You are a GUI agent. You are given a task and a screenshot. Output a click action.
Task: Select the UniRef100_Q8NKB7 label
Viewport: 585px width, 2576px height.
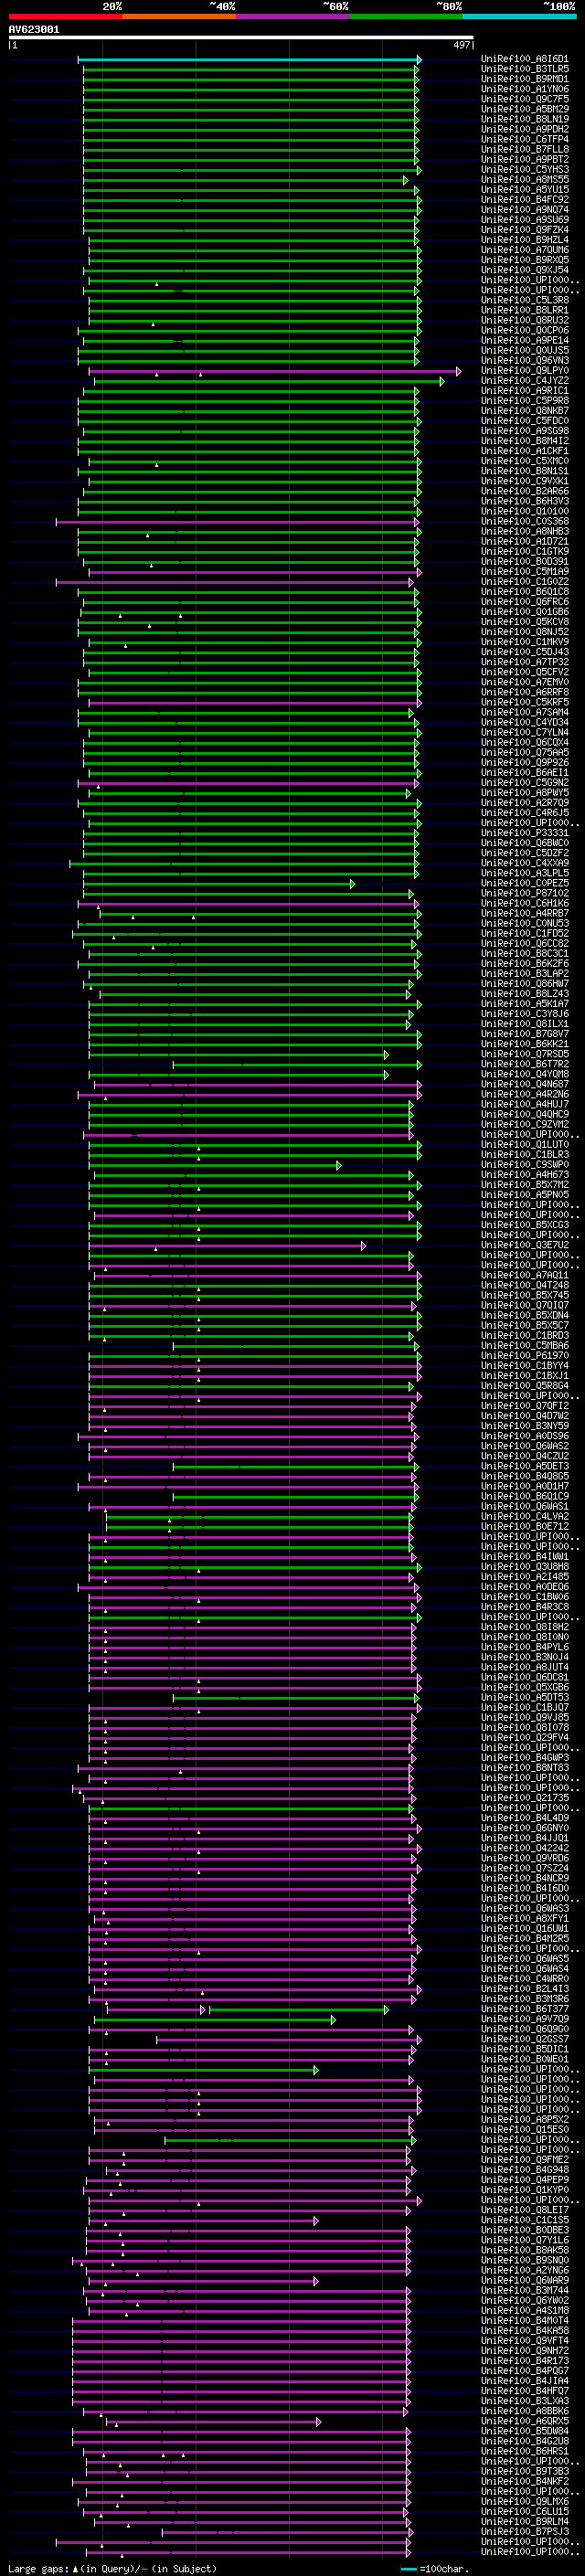pos(525,411)
